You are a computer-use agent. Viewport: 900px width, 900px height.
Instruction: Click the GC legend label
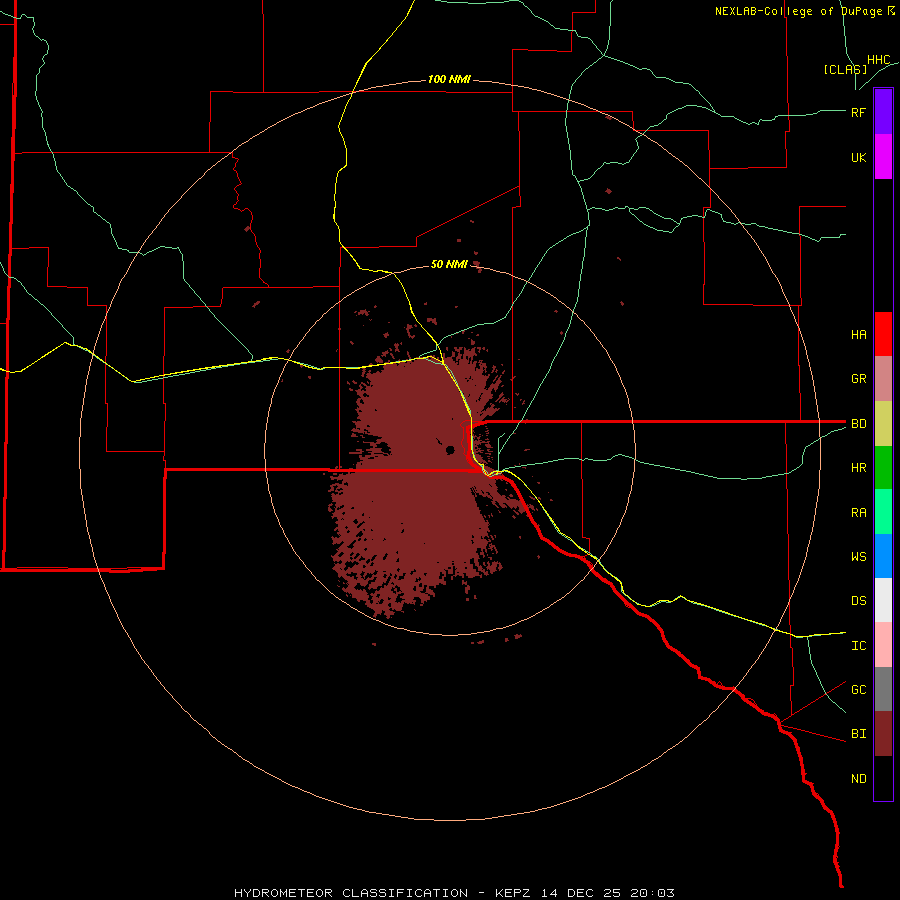(858, 690)
